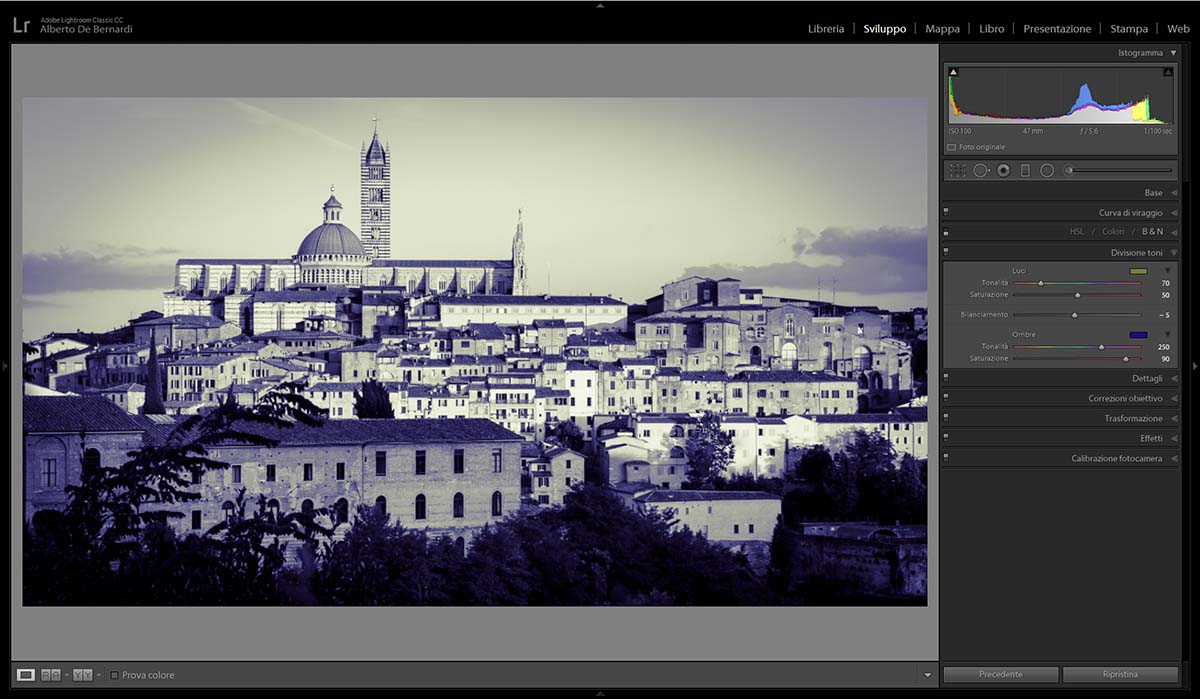Viewport: 1200px width, 699px height.
Task: Choose the Graduated Filter tool
Action: click(1025, 171)
